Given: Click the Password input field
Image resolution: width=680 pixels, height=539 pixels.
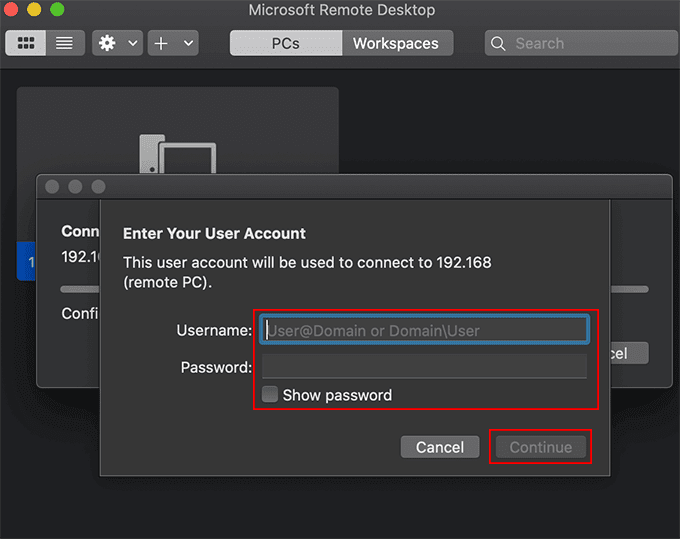Looking at the screenshot, I should pyautogui.click(x=425, y=366).
